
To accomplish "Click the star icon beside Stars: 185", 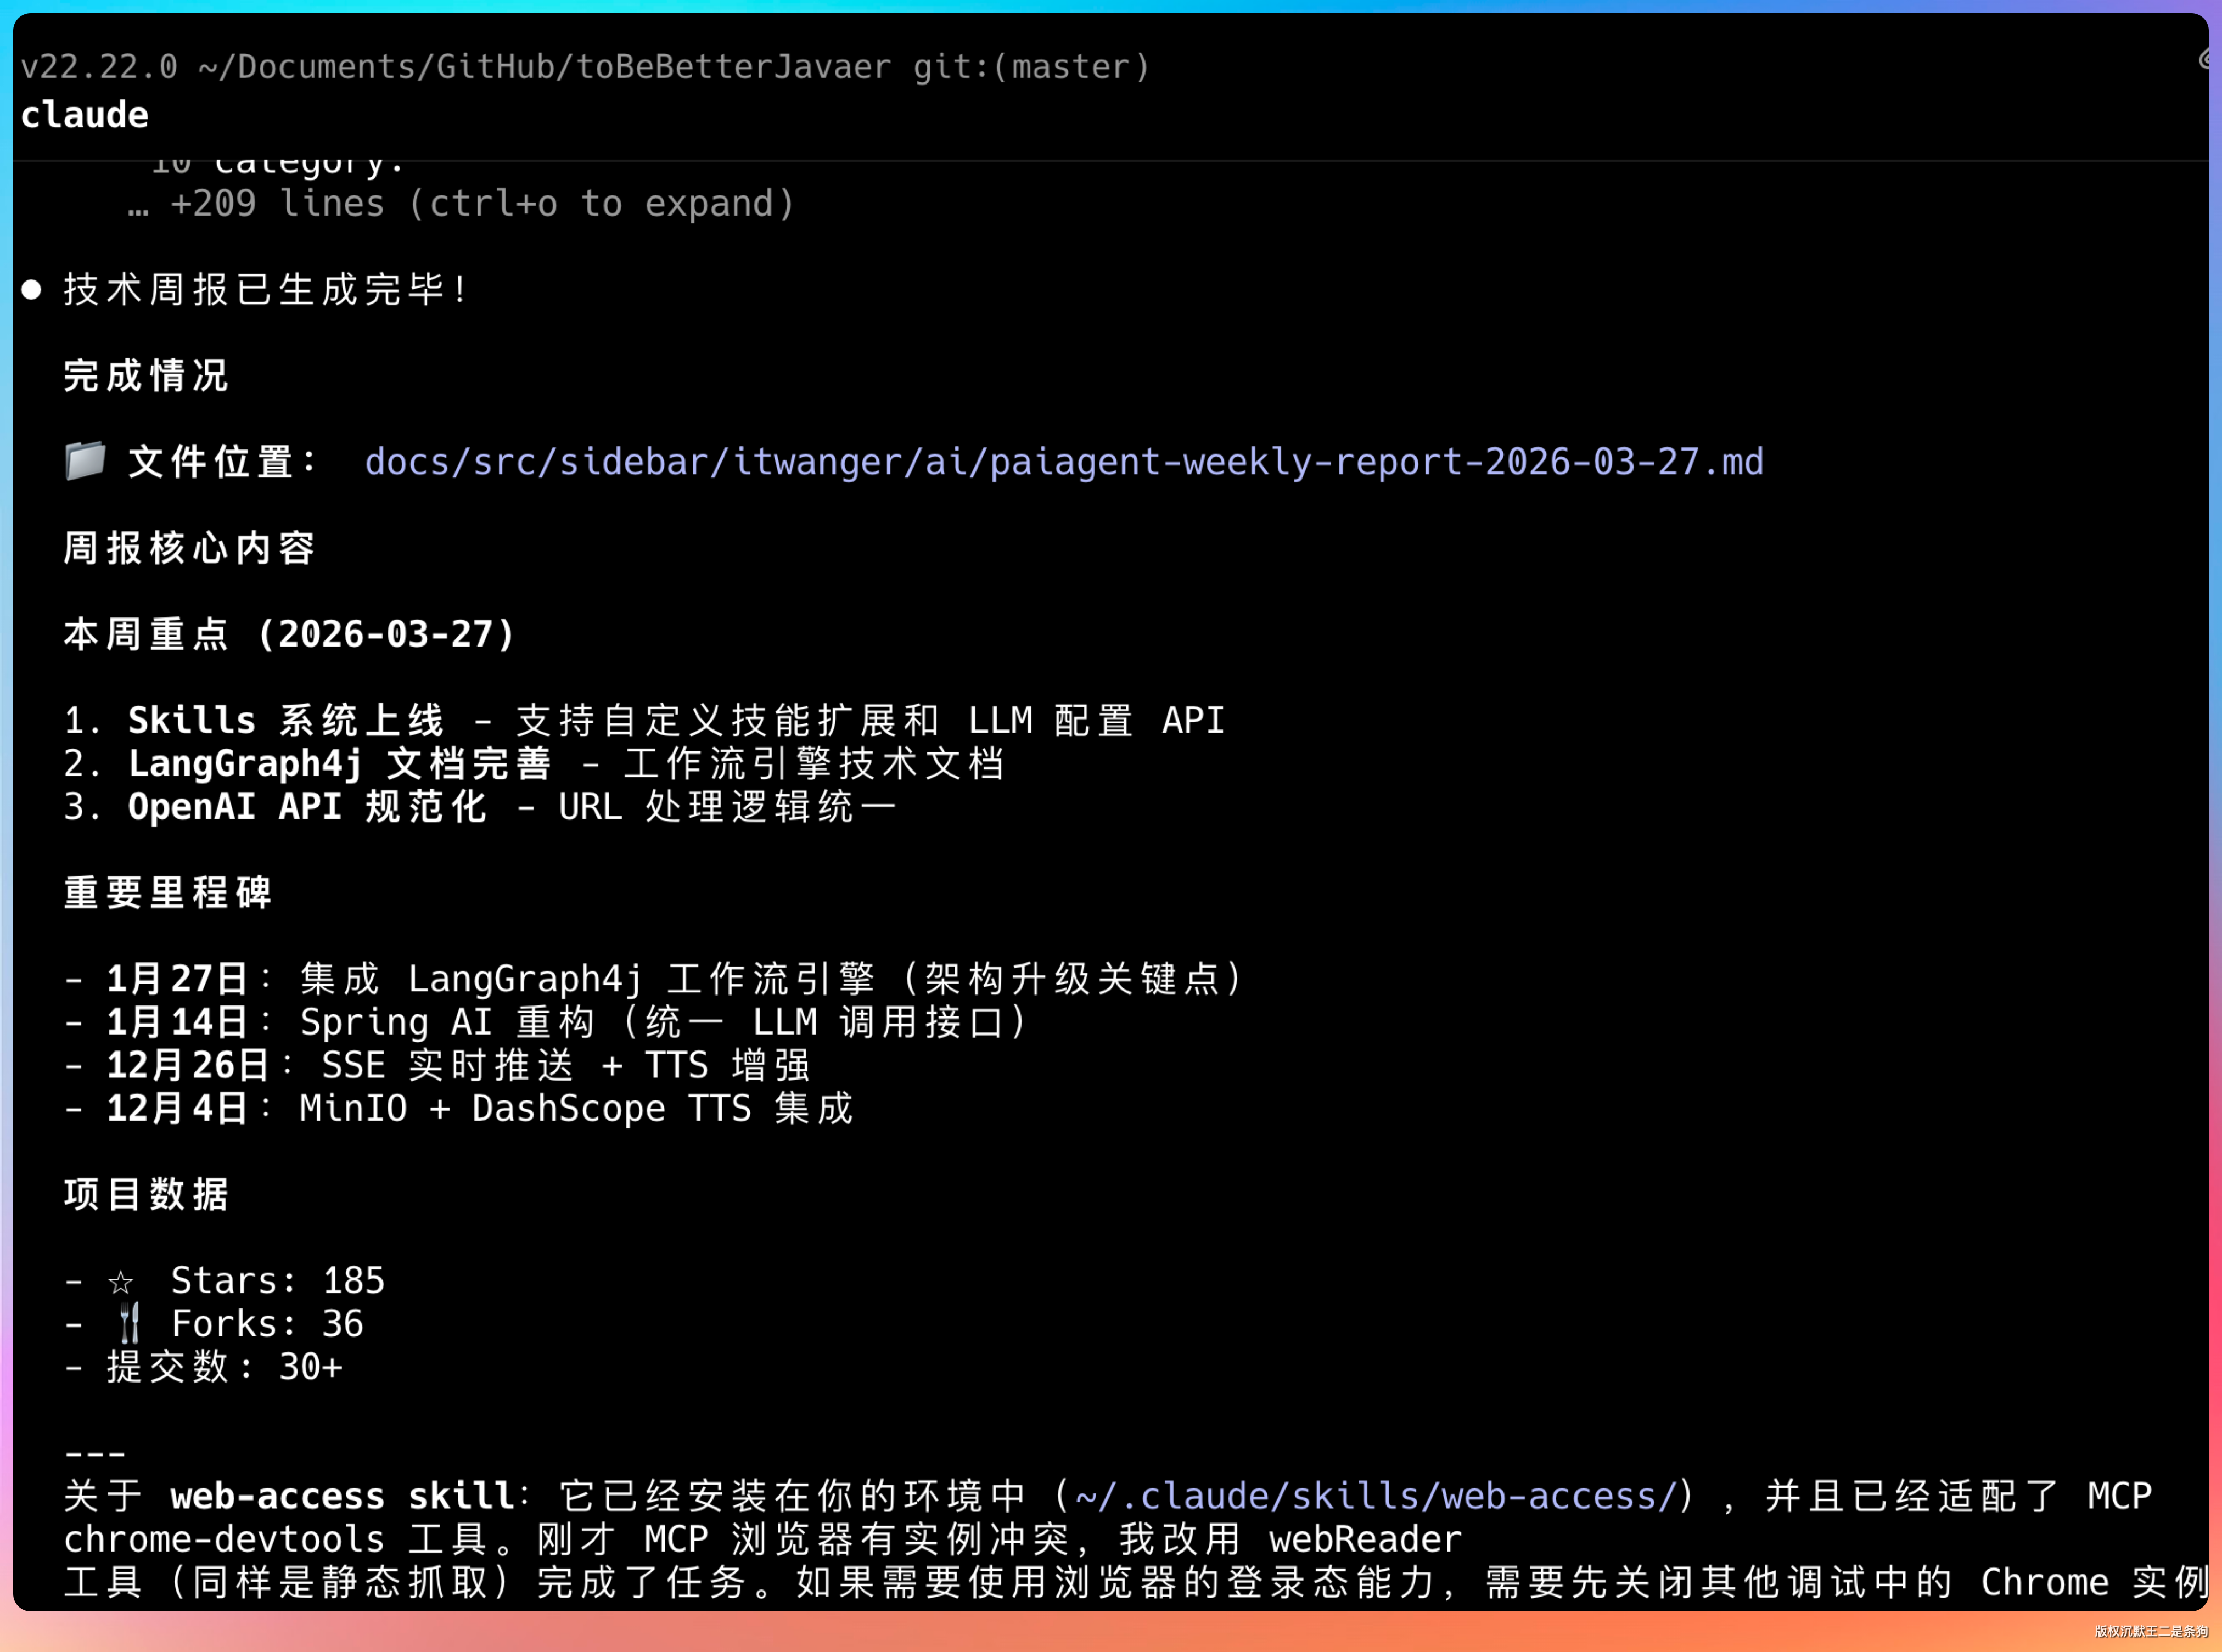I will point(121,1282).
